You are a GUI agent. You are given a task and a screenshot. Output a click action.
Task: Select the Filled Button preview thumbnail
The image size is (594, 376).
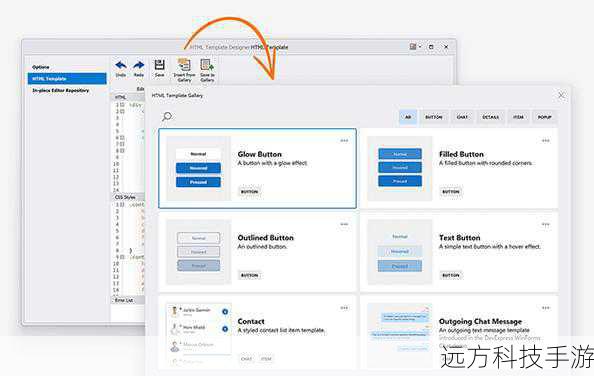coord(400,168)
